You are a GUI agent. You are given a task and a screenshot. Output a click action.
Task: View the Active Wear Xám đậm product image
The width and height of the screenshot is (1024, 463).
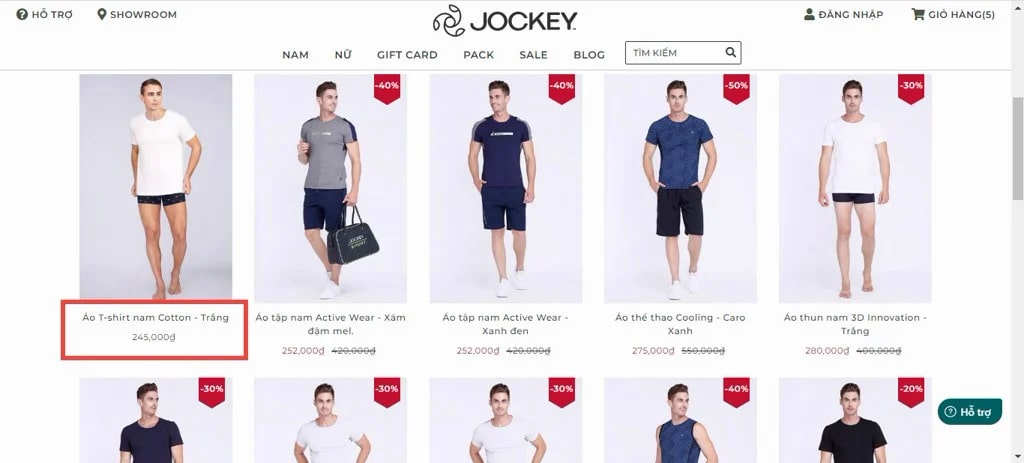330,188
